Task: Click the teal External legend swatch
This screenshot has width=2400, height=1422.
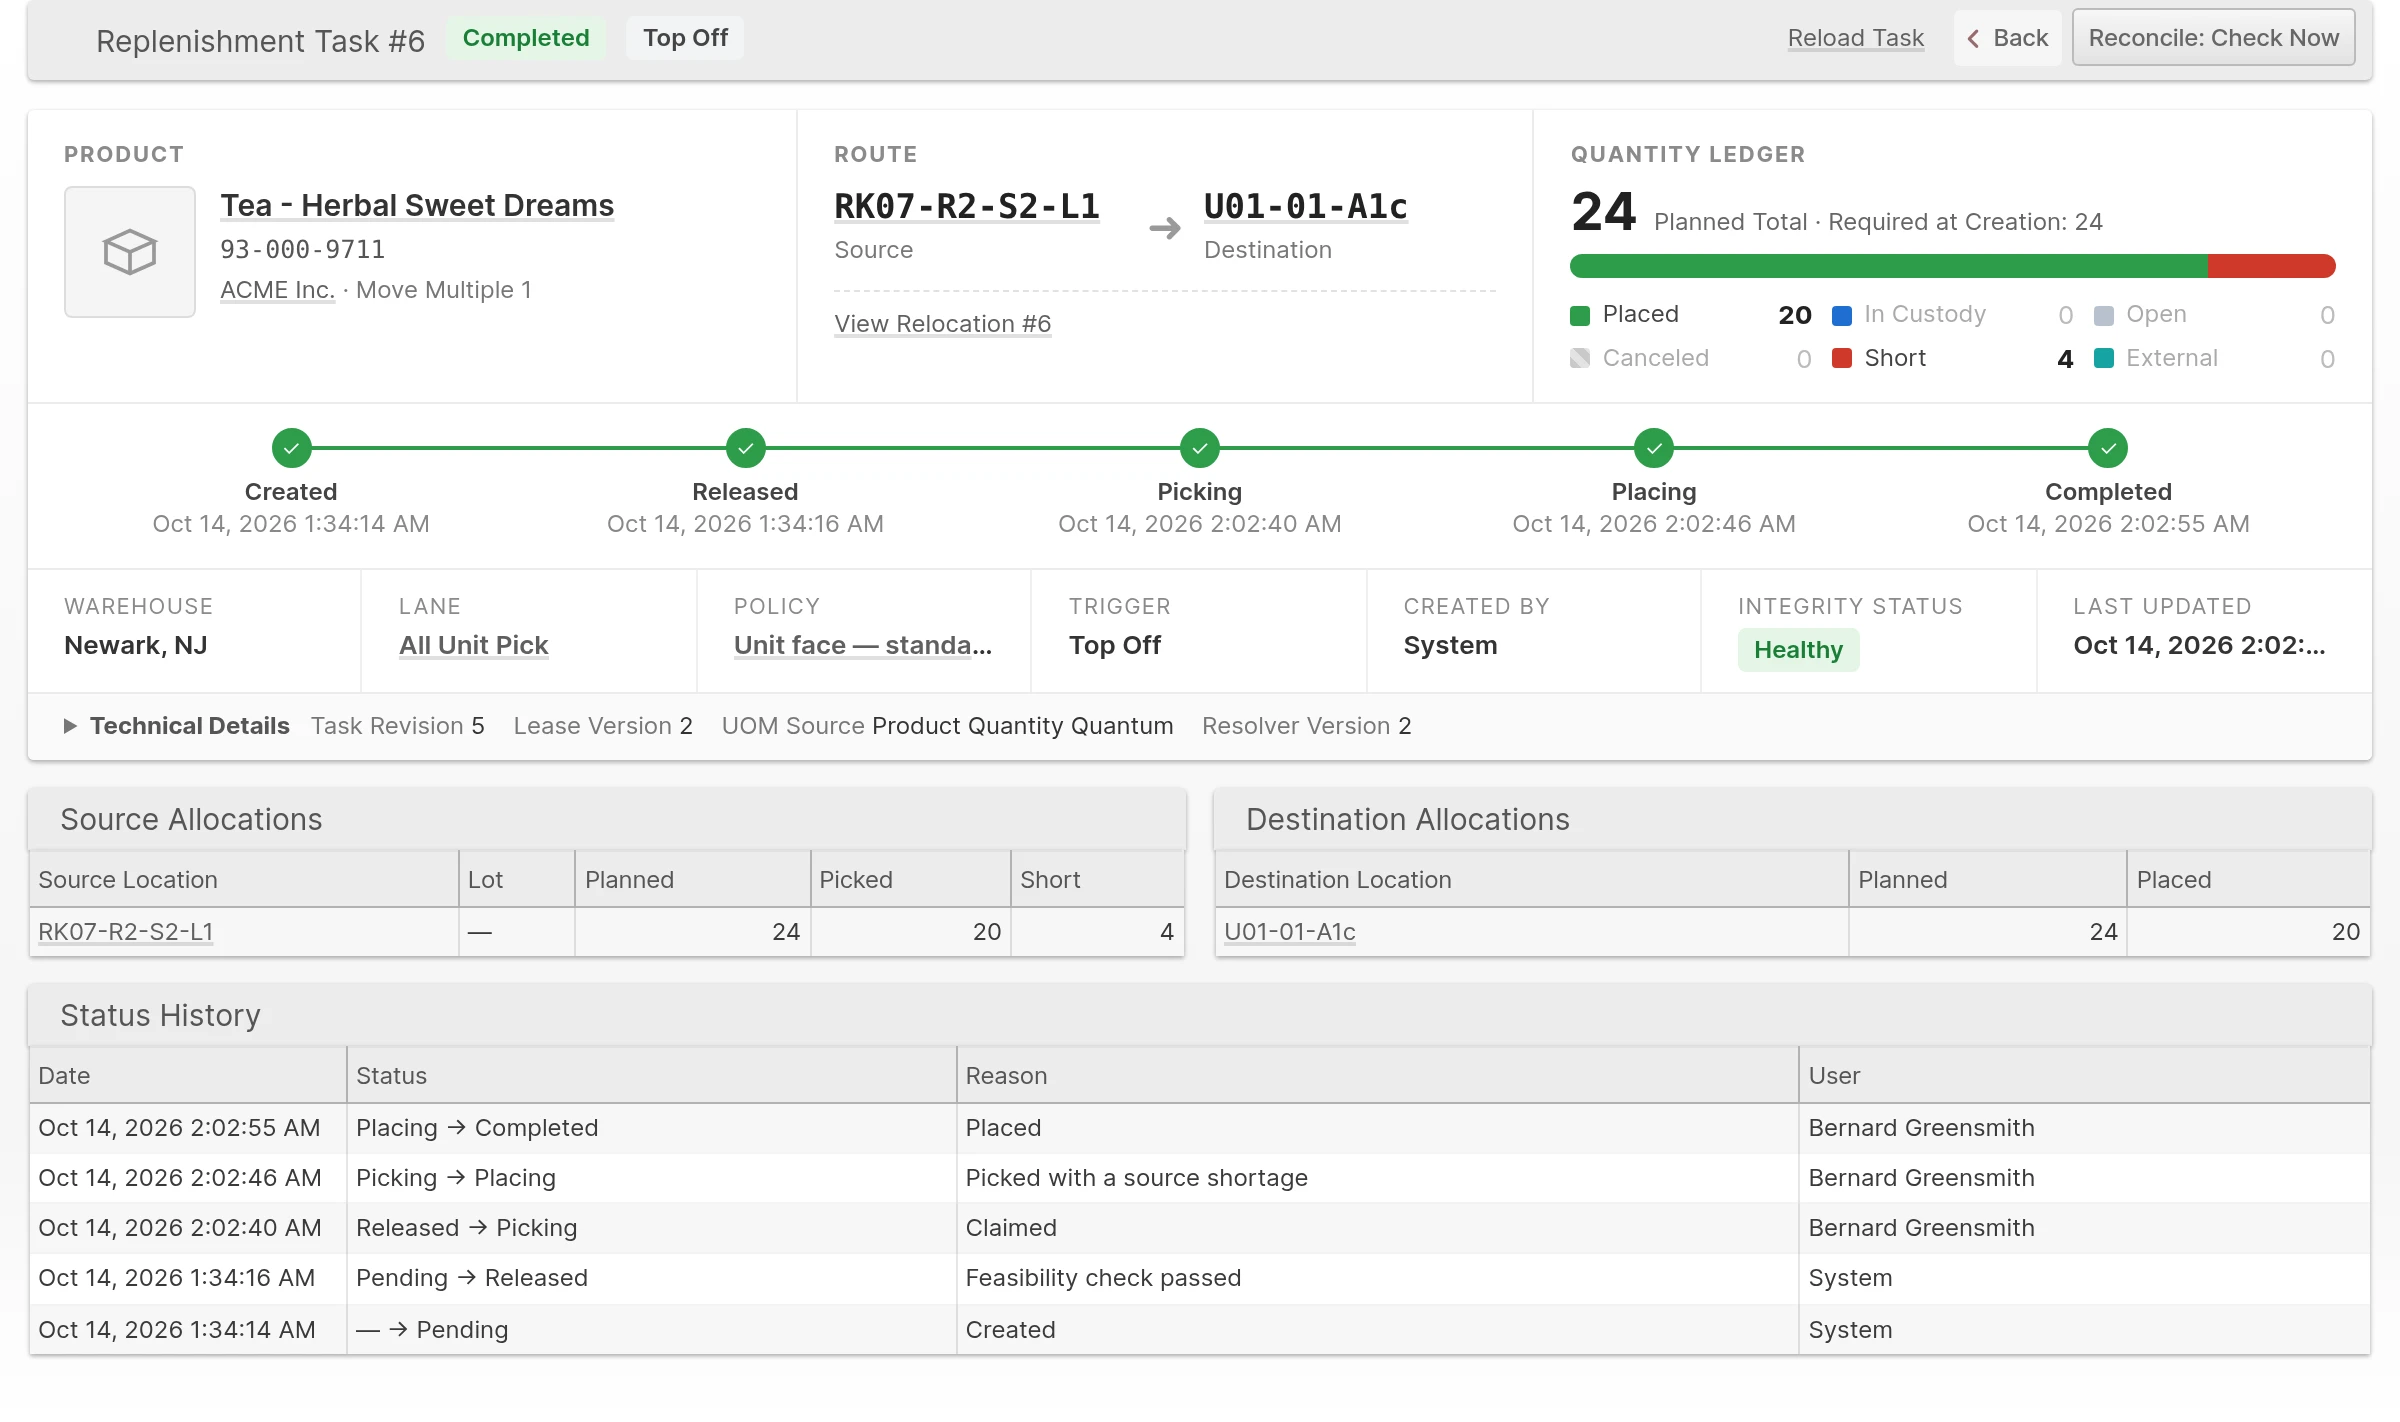Action: tap(2104, 358)
